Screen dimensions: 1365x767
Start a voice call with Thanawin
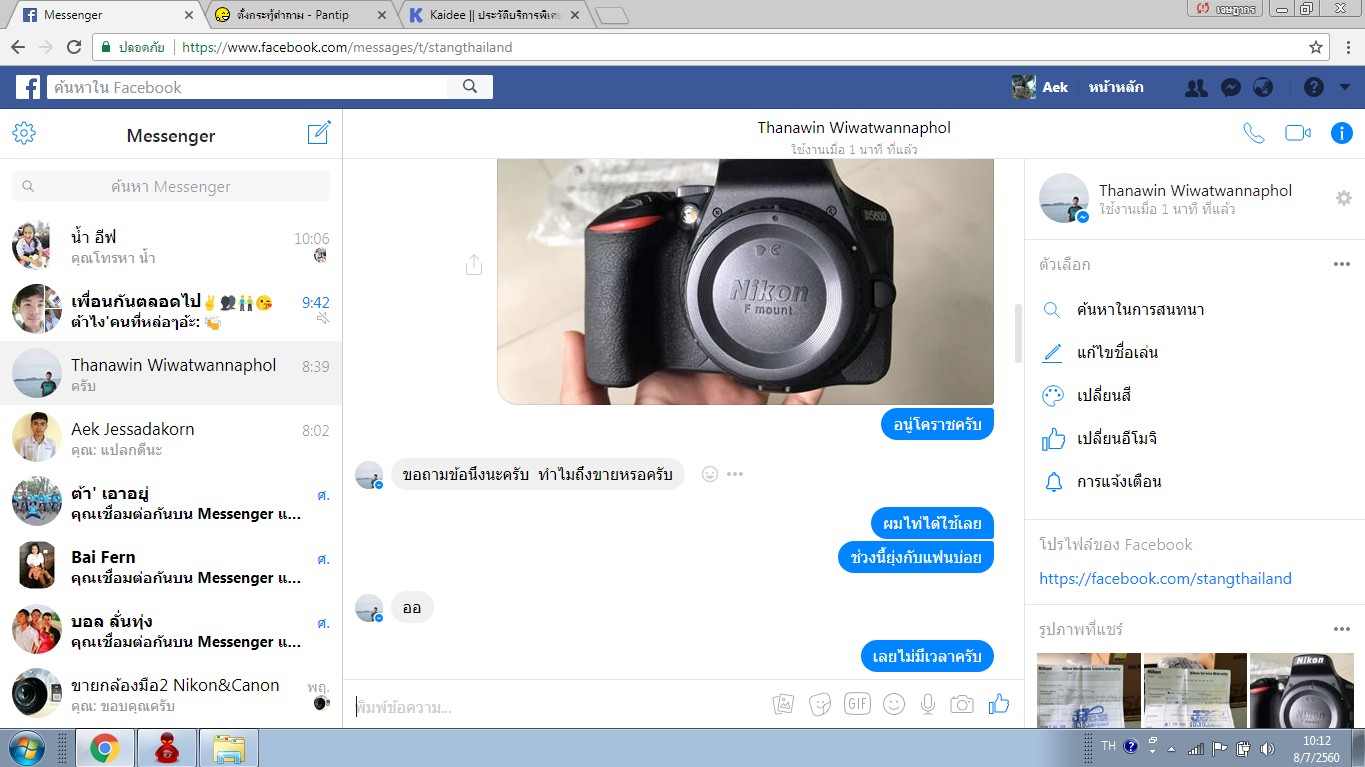tap(1253, 133)
